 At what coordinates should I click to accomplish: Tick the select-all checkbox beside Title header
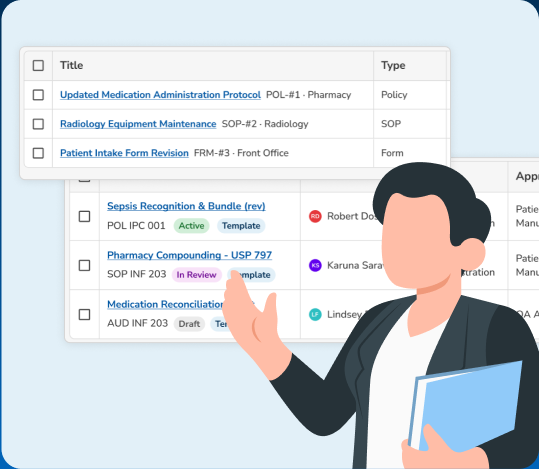(x=38, y=65)
